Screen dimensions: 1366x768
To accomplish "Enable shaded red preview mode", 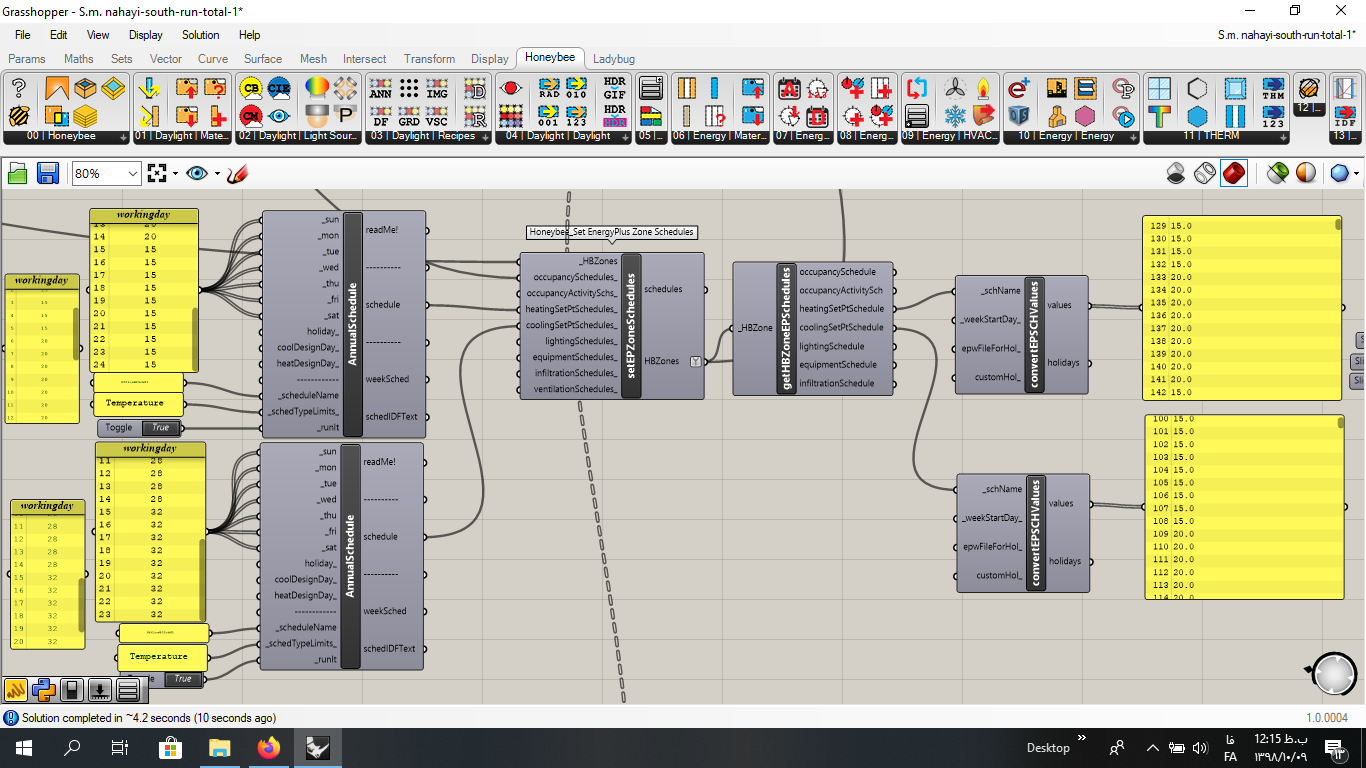I will (x=1234, y=174).
